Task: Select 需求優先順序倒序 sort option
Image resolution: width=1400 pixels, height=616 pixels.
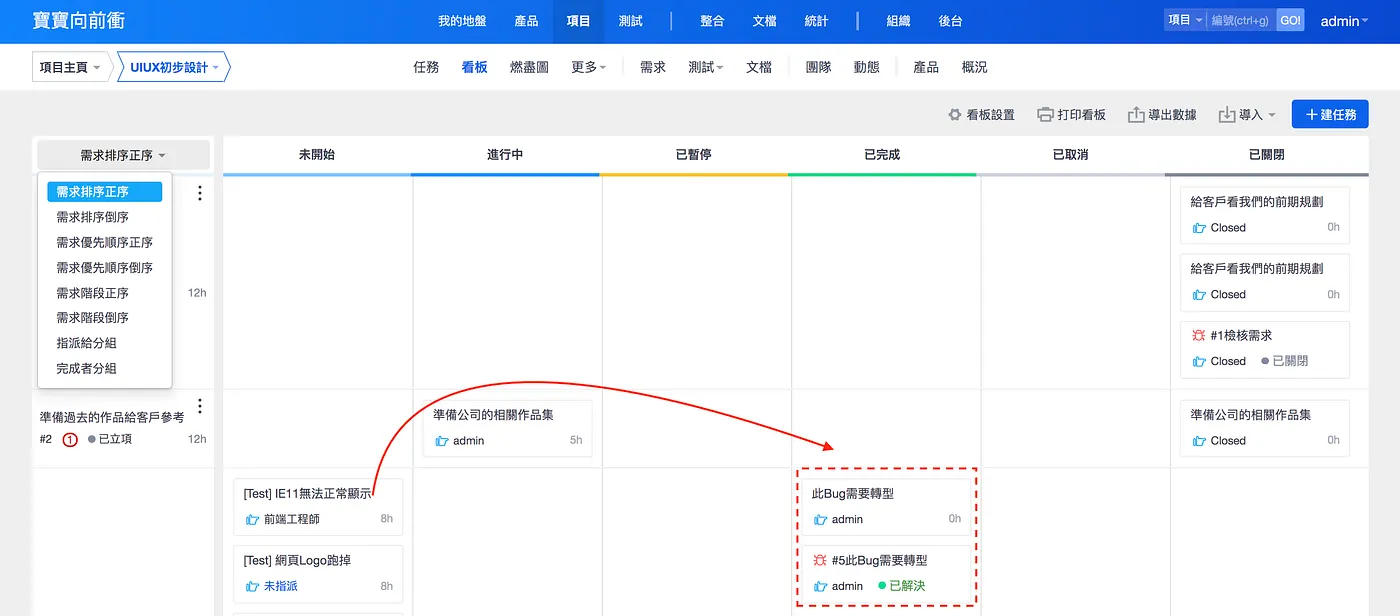Action: coord(104,267)
